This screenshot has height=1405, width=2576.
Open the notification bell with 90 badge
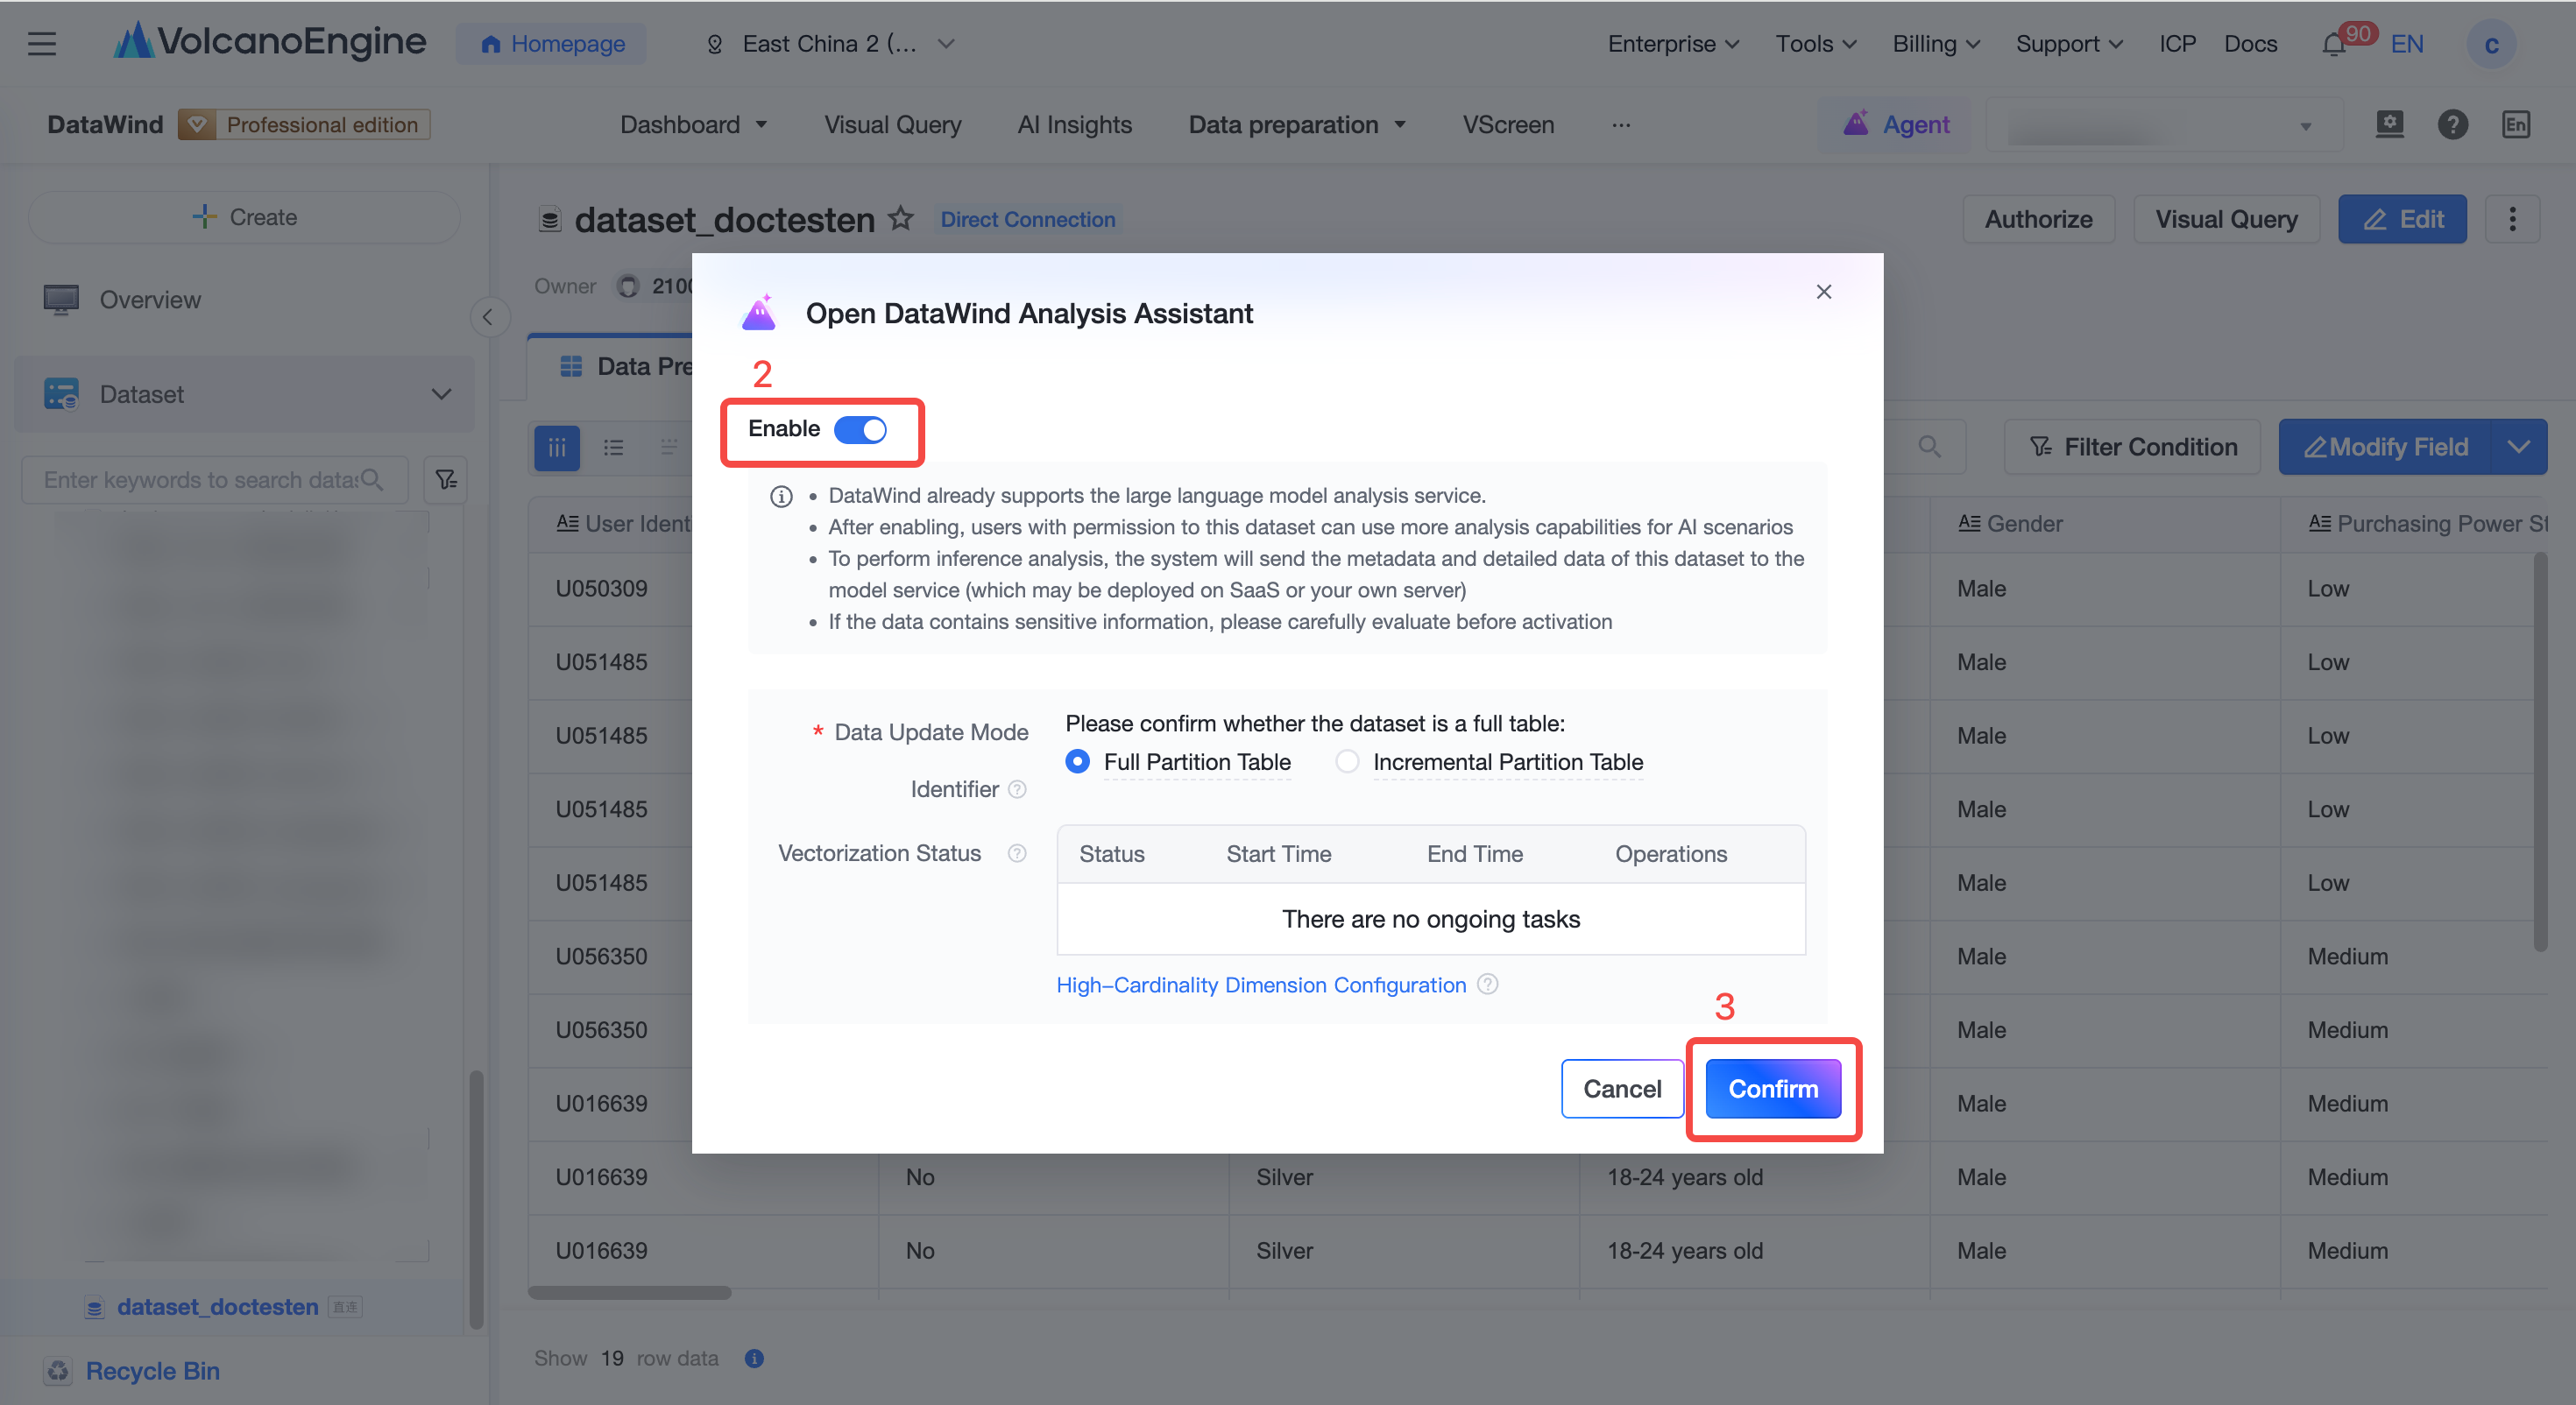click(2334, 44)
